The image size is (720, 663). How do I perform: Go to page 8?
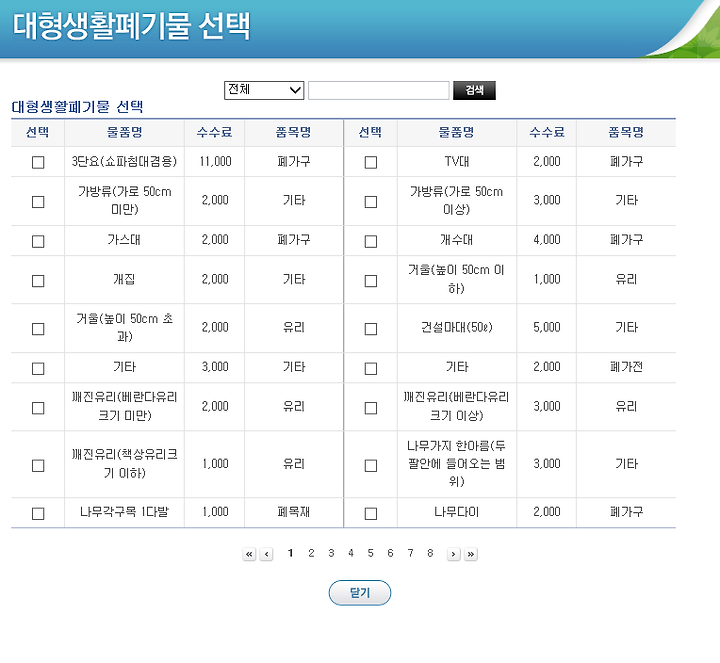[x=430, y=553]
